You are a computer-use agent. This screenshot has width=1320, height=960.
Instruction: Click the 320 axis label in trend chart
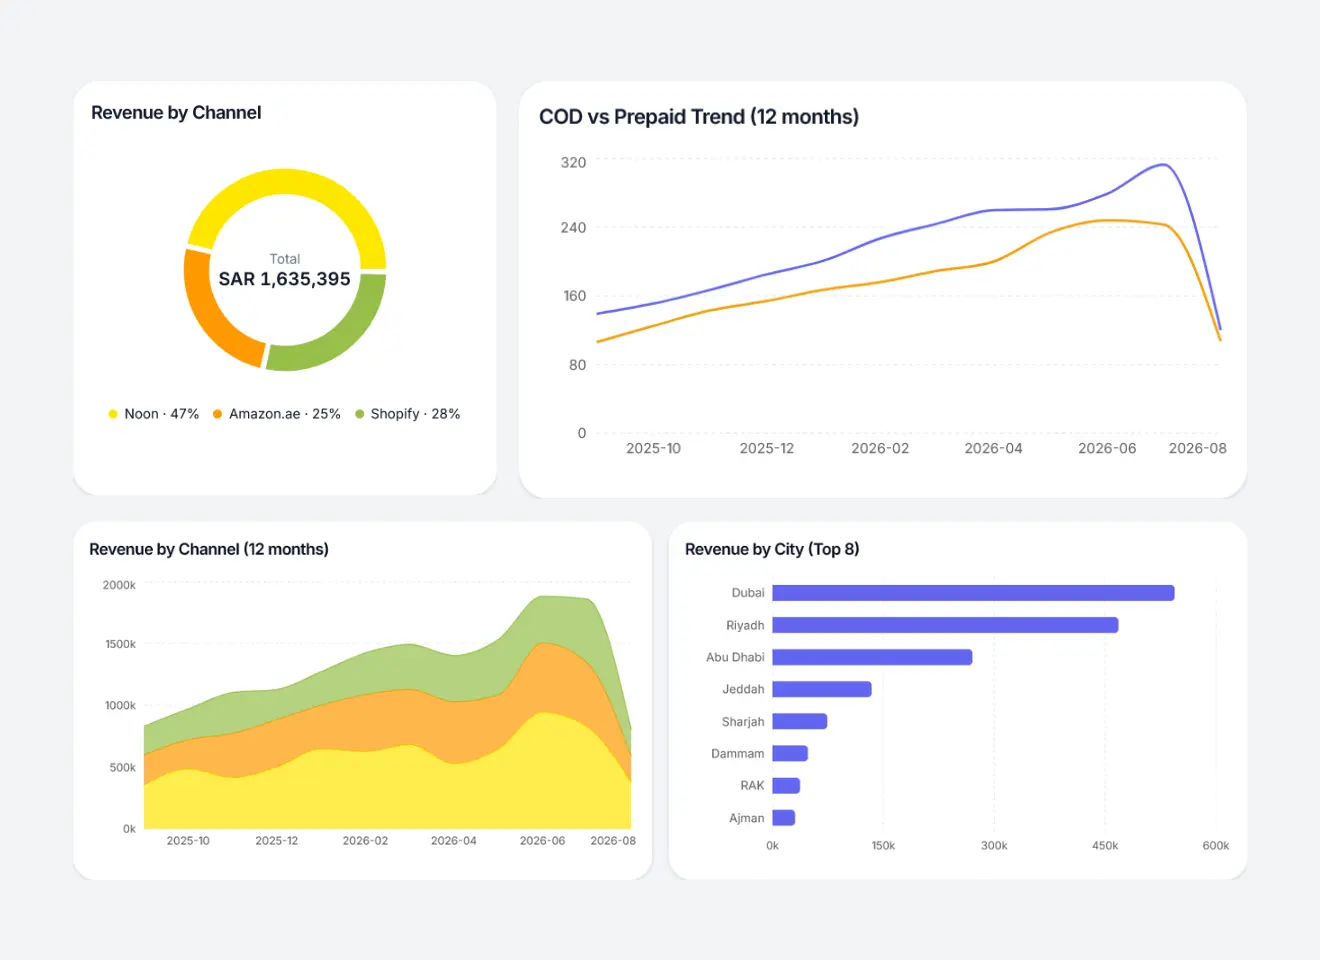pyautogui.click(x=573, y=162)
